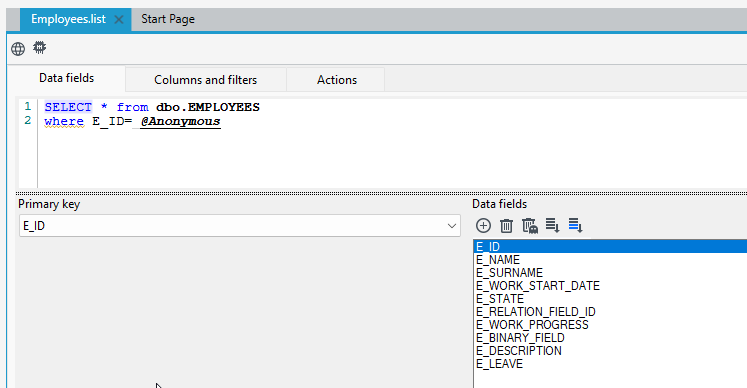Image resolution: width=747 pixels, height=388 pixels.
Task: Click SELECT keyword on line 1
Action: point(68,107)
